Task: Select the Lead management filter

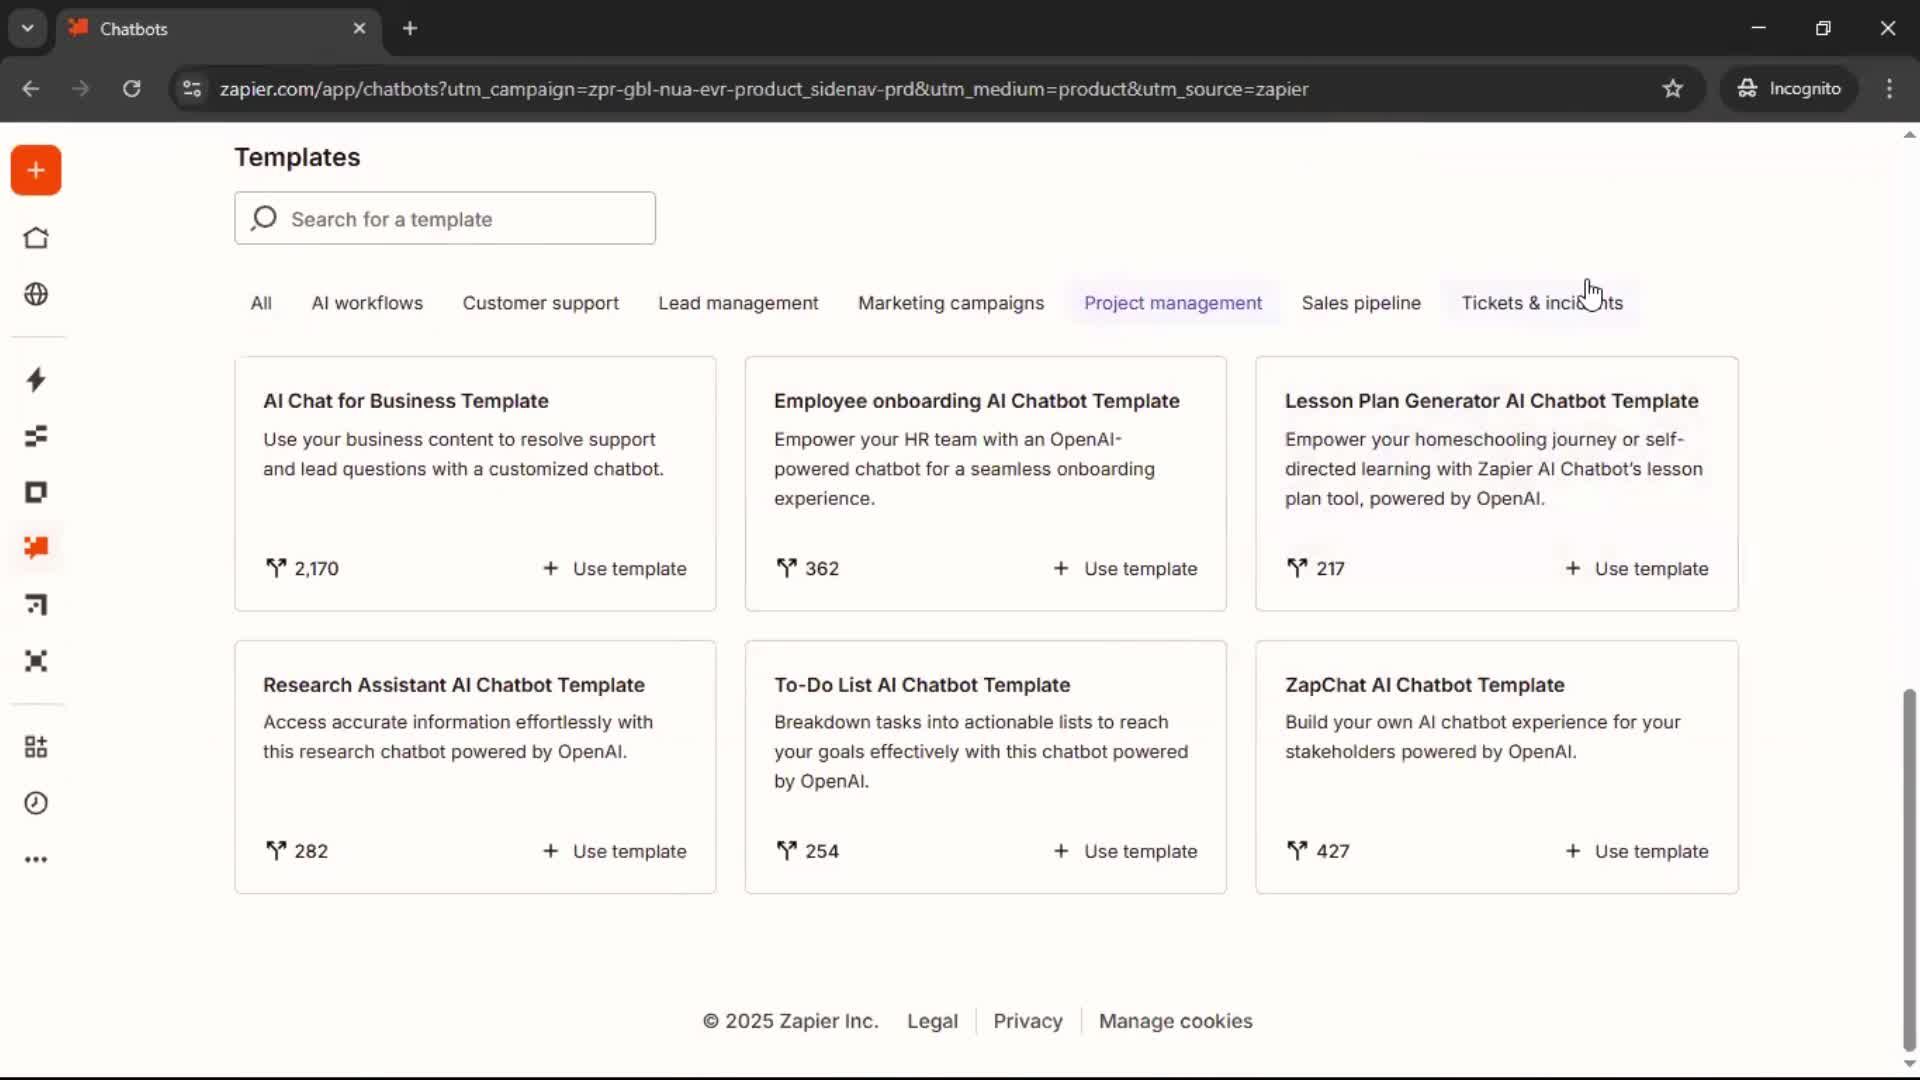Action: [738, 303]
